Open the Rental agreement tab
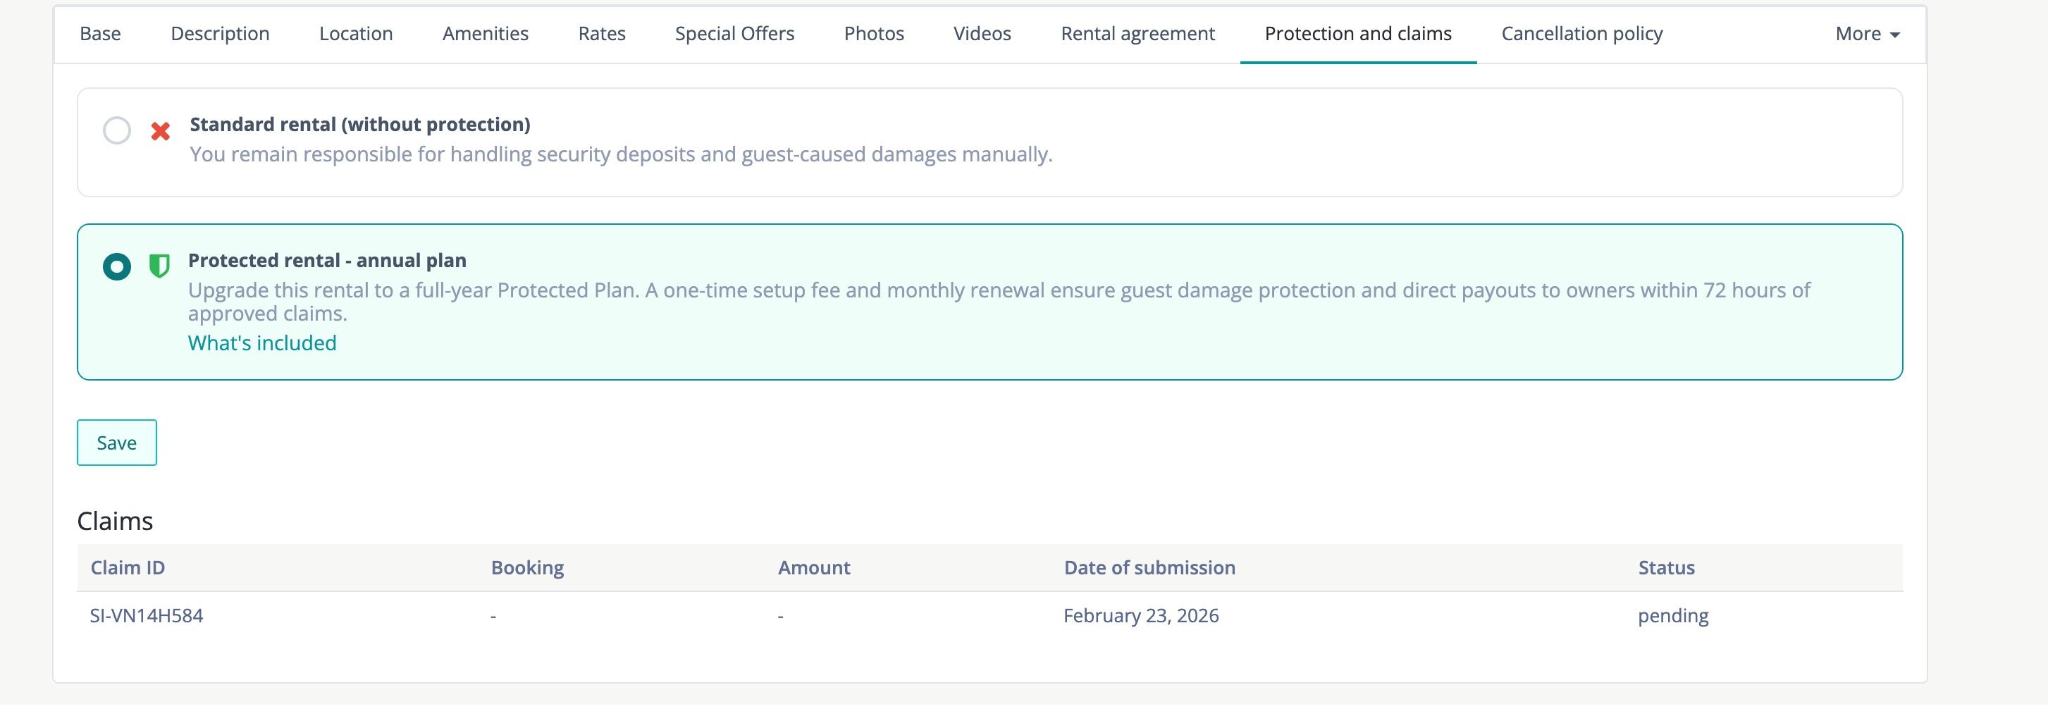 (1138, 34)
